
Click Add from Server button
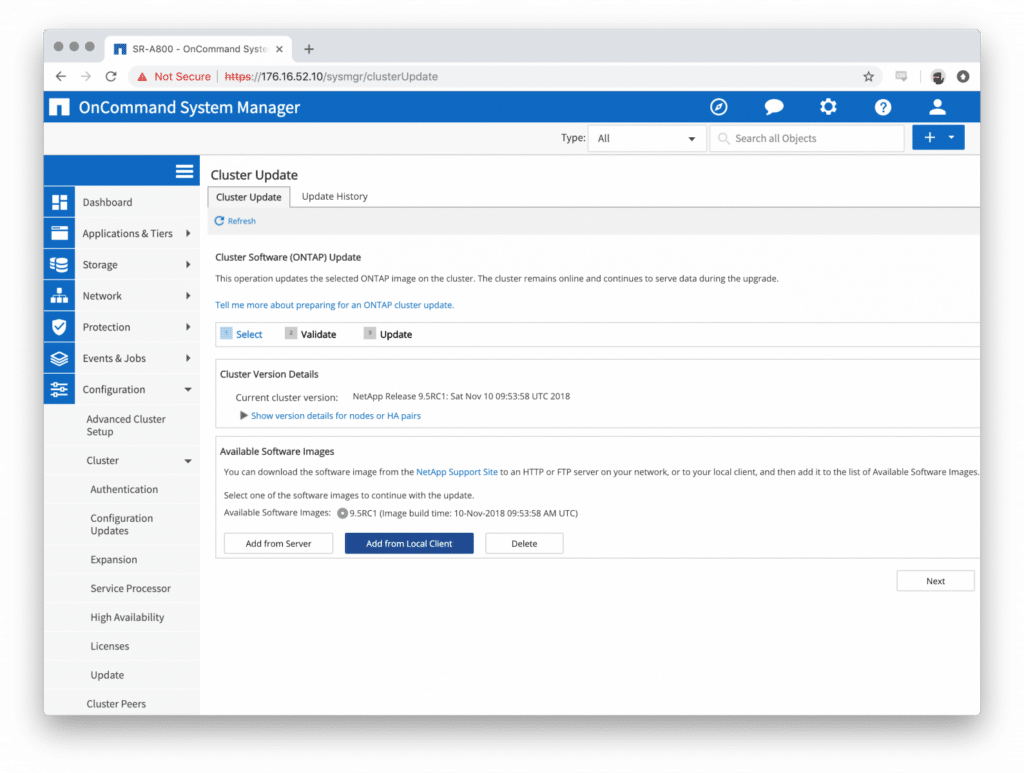[x=278, y=543]
